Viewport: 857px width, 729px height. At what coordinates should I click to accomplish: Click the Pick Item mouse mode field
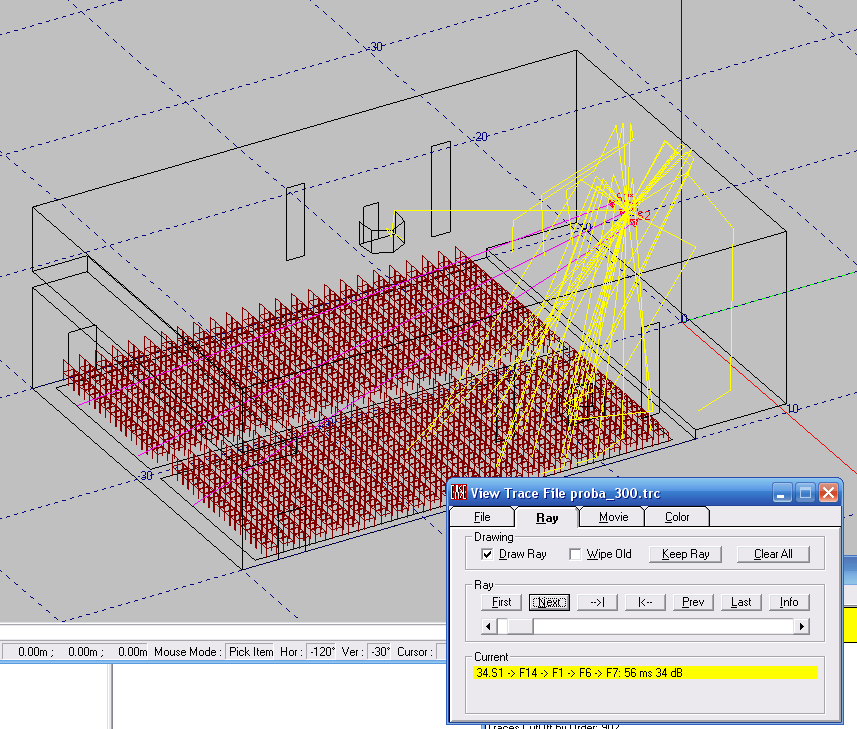click(251, 652)
